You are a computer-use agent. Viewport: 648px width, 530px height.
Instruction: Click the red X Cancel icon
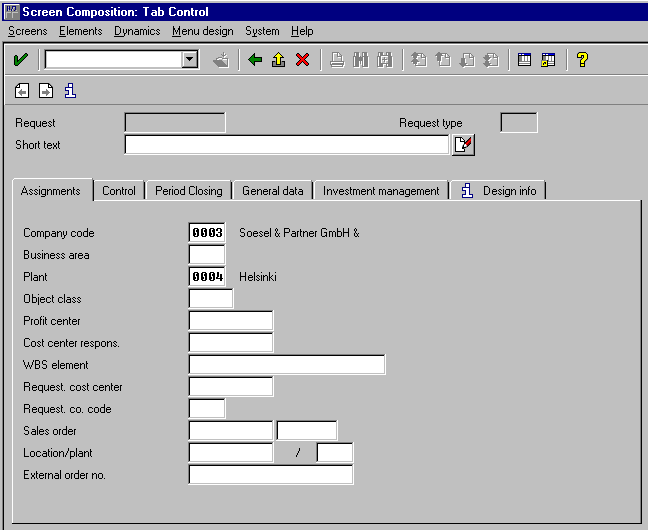302,60
